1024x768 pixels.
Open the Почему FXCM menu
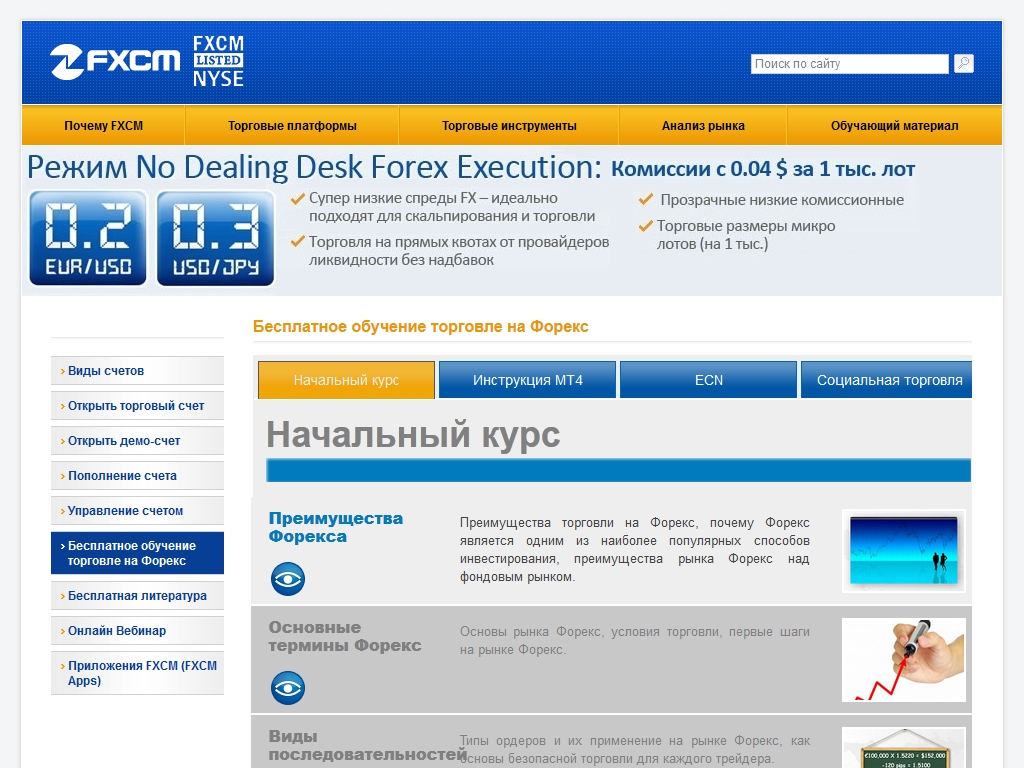point(103,126)
